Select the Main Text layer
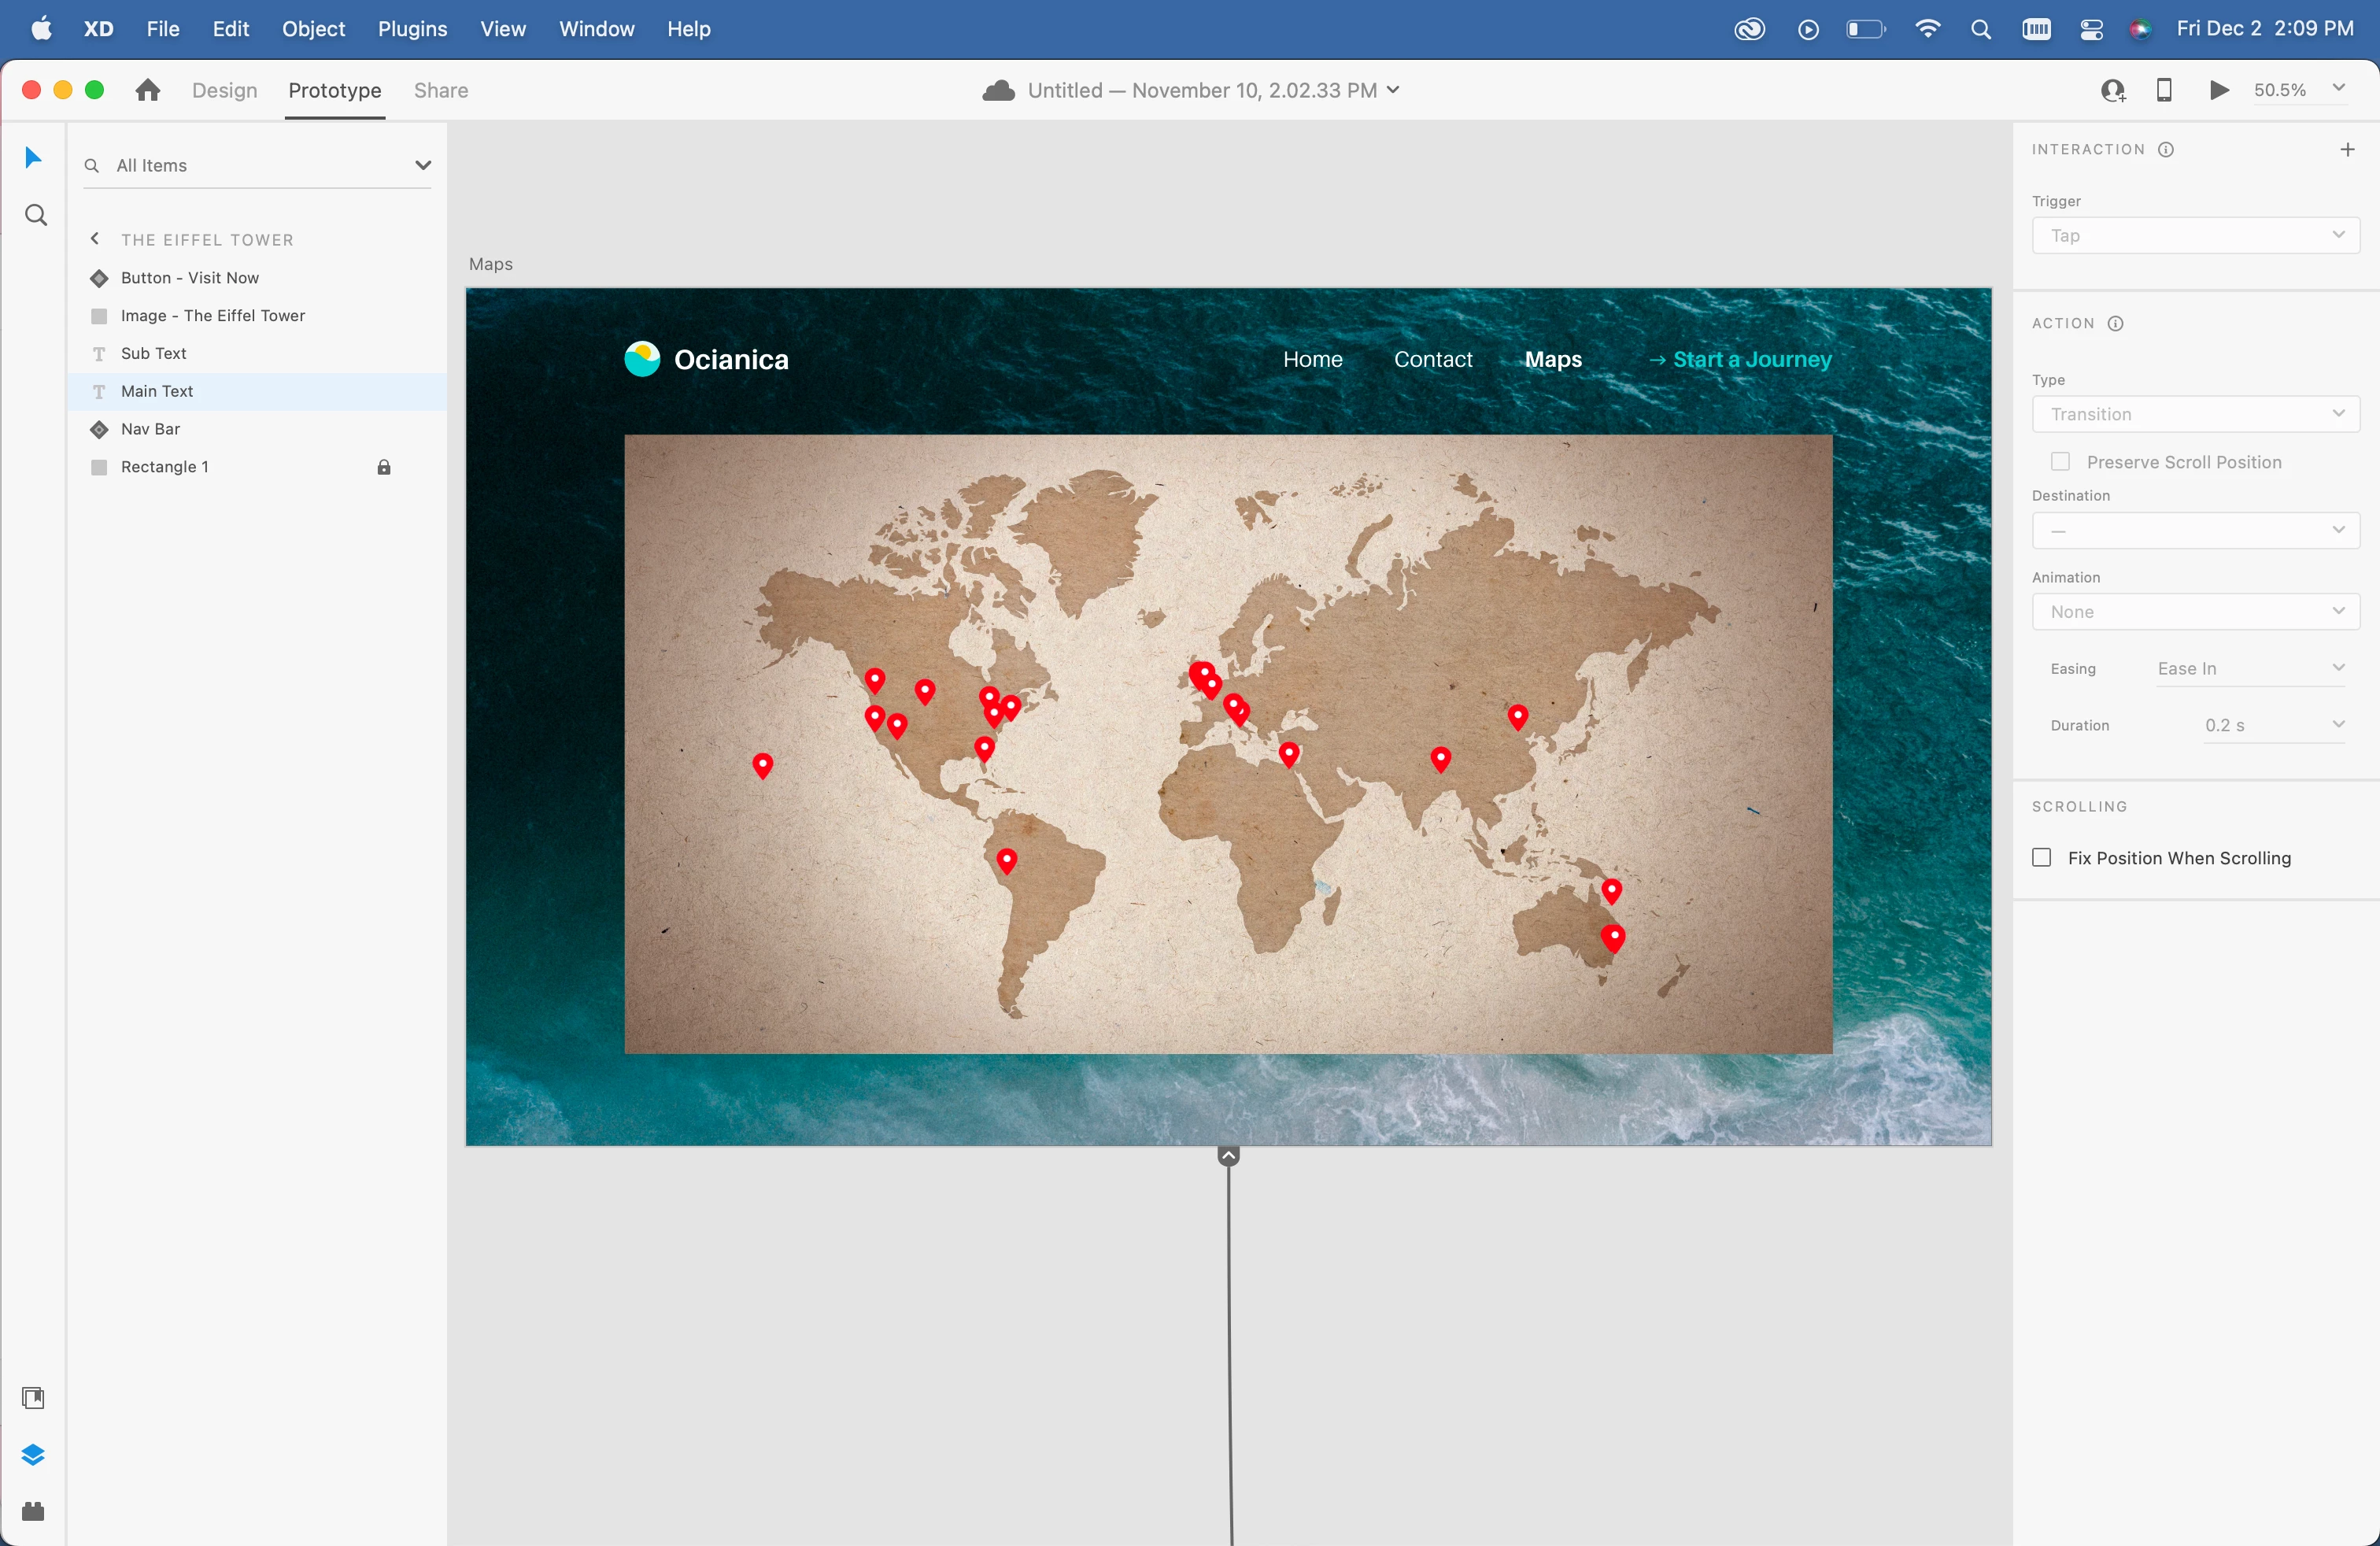Screen dimensions: 2380x1546 point(157,391)
